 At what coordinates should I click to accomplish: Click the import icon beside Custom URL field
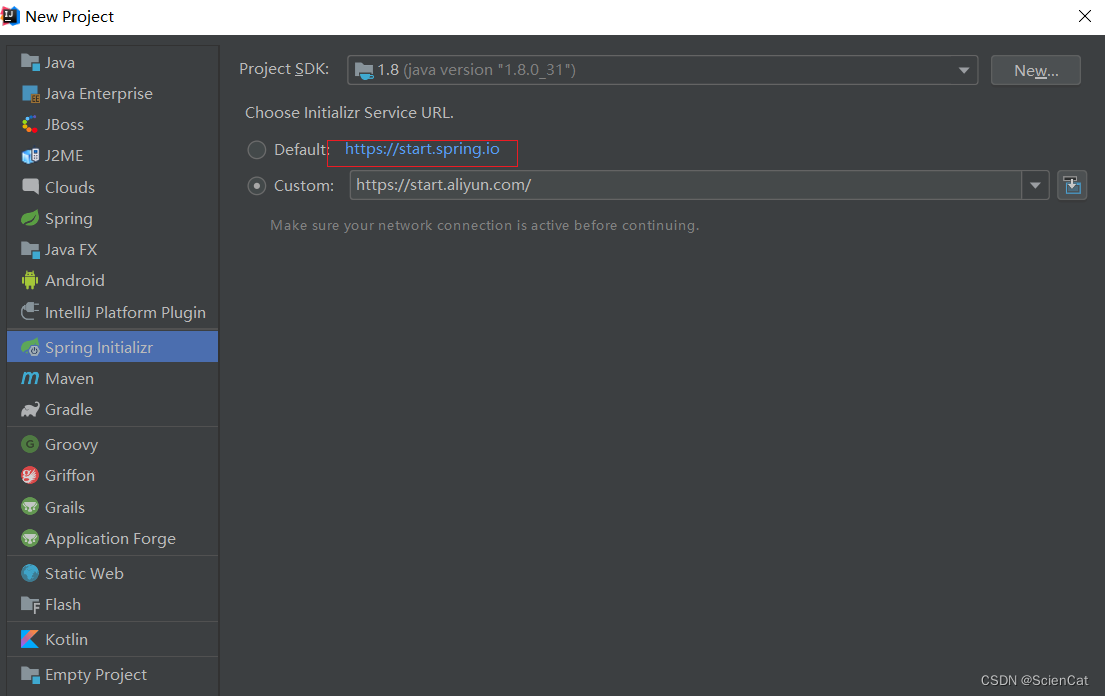(1072, 185)
